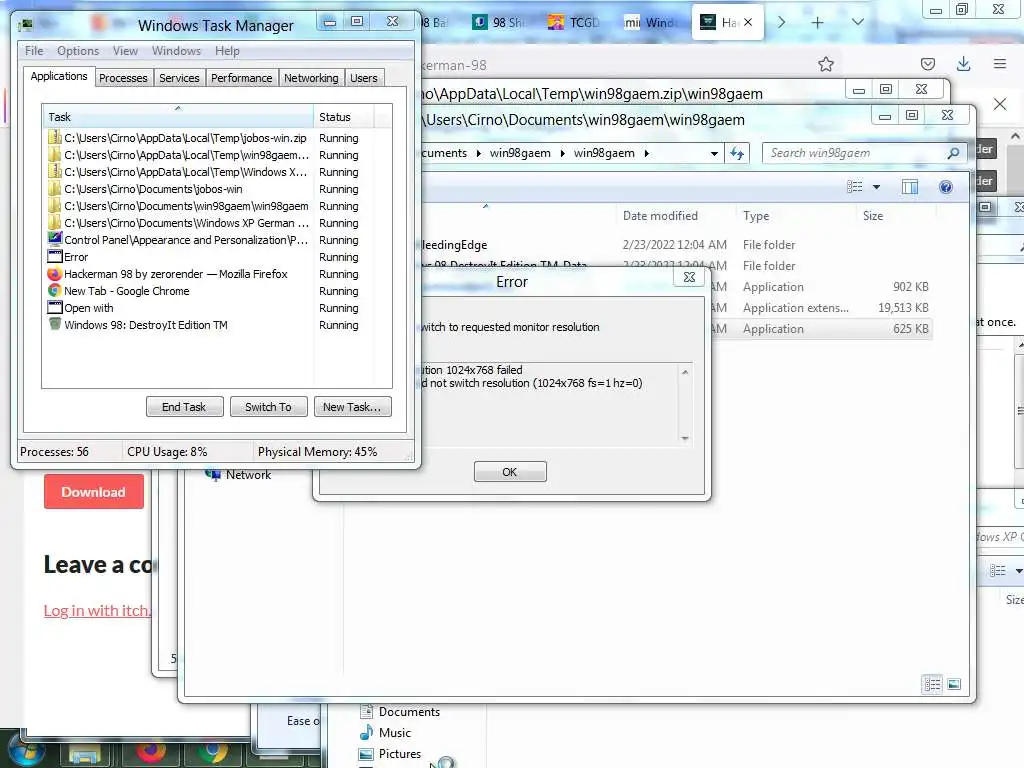
Task: Open Music library in navigation pane
Action: pyautogui.click(x=387, y=733)
